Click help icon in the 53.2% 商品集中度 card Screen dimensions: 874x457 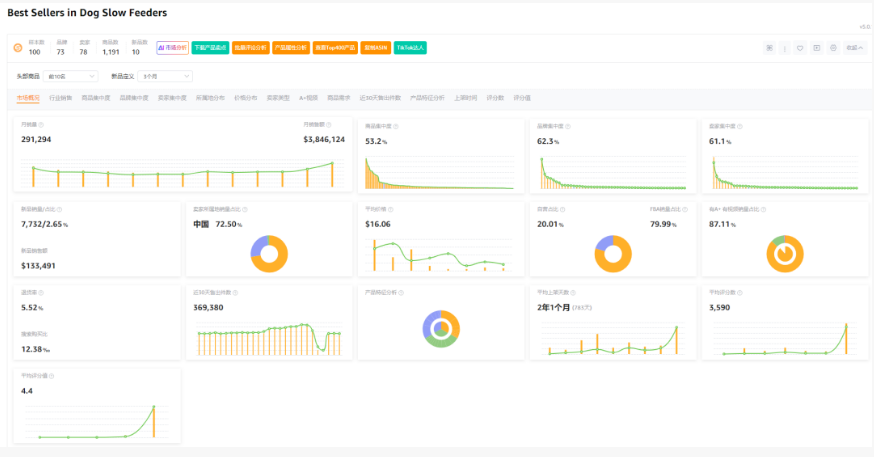[x=396, y=127]
